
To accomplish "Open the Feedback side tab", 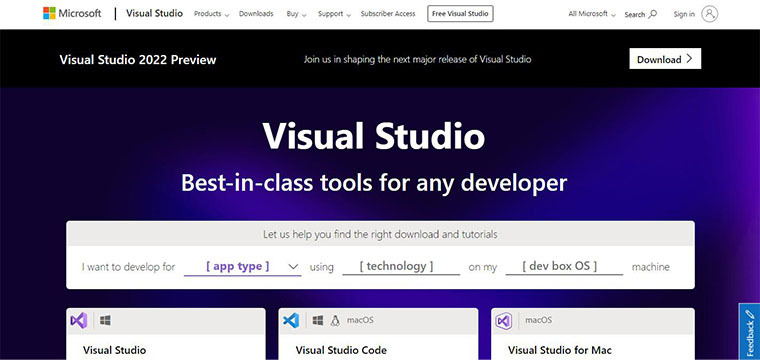I will coord(749,331).
